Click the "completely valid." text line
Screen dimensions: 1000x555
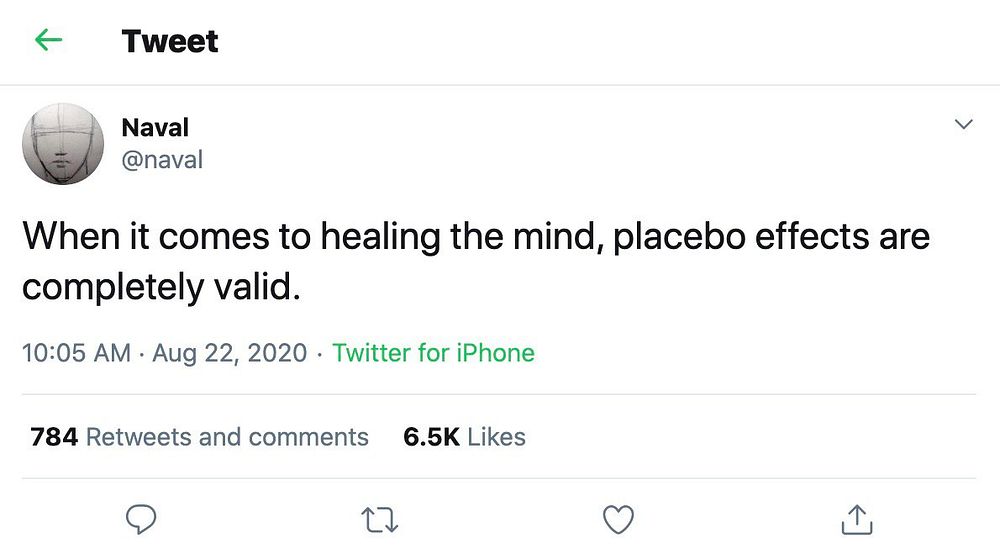click(x=161, y=288)
